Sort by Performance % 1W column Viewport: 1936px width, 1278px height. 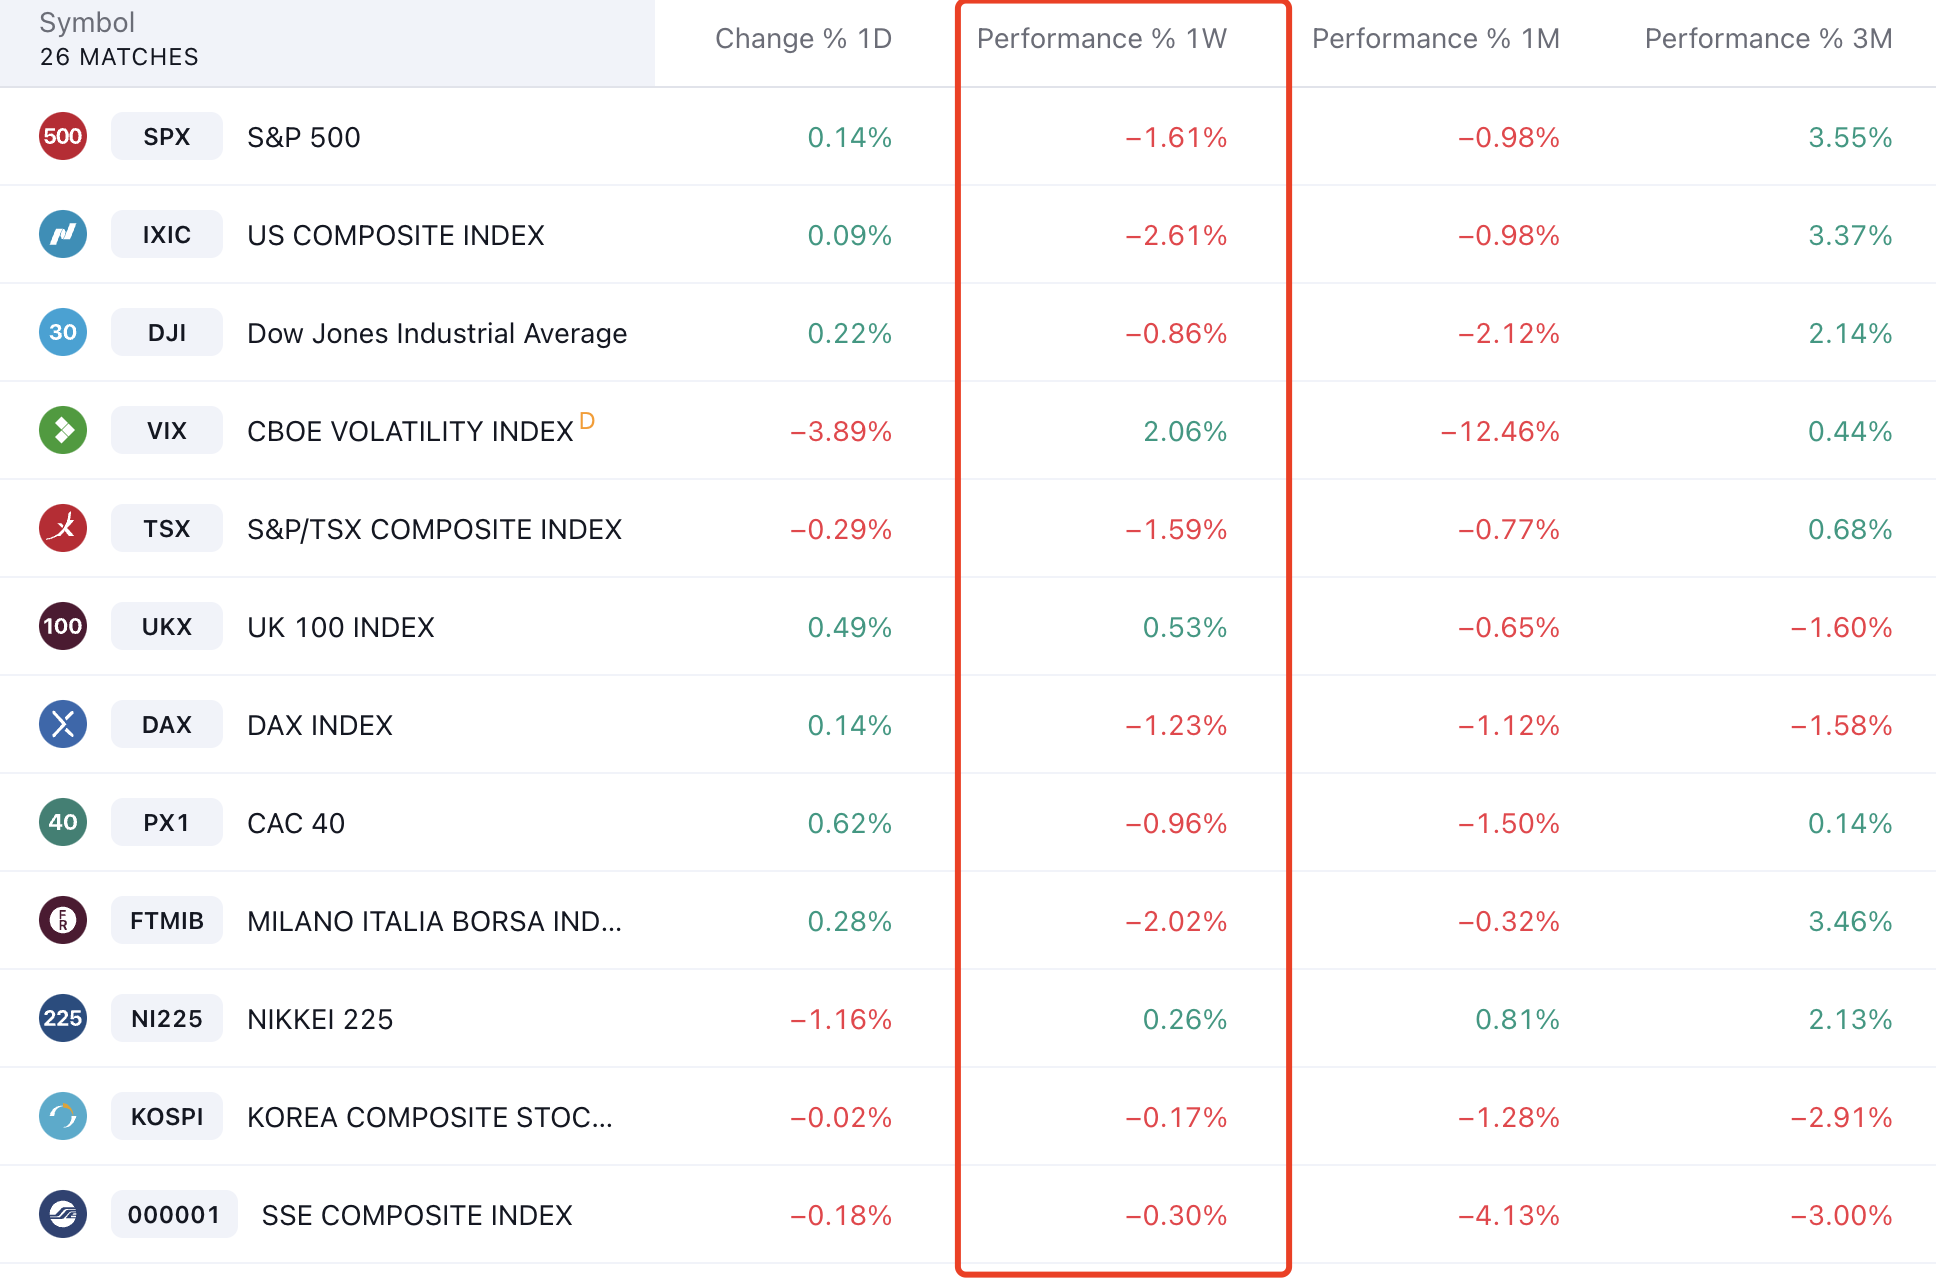tap(1101, 39)
